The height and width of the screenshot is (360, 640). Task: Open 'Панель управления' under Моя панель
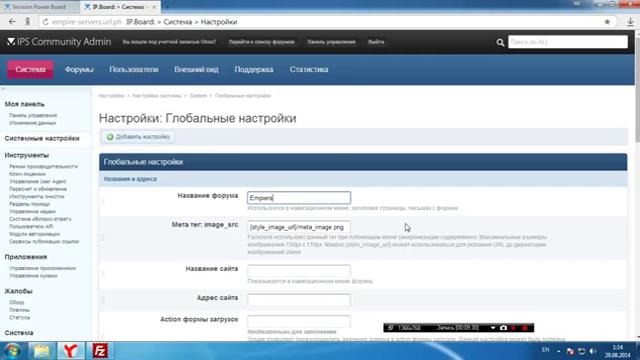point(33,116)
